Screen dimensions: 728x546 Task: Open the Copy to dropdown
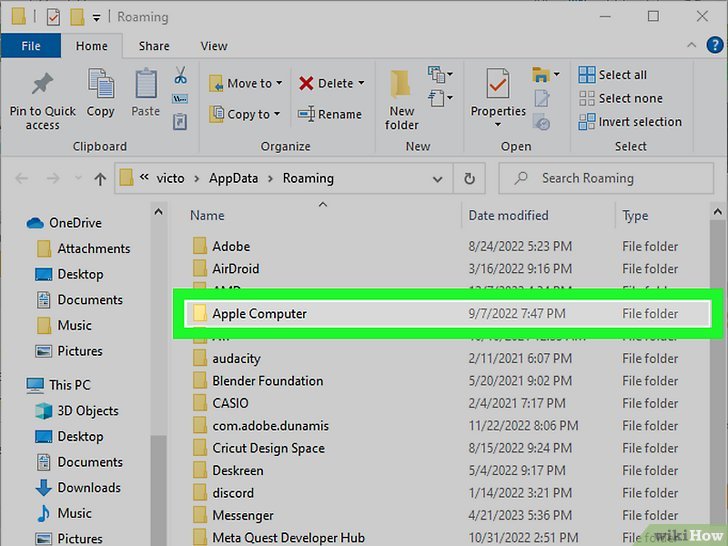245,114
